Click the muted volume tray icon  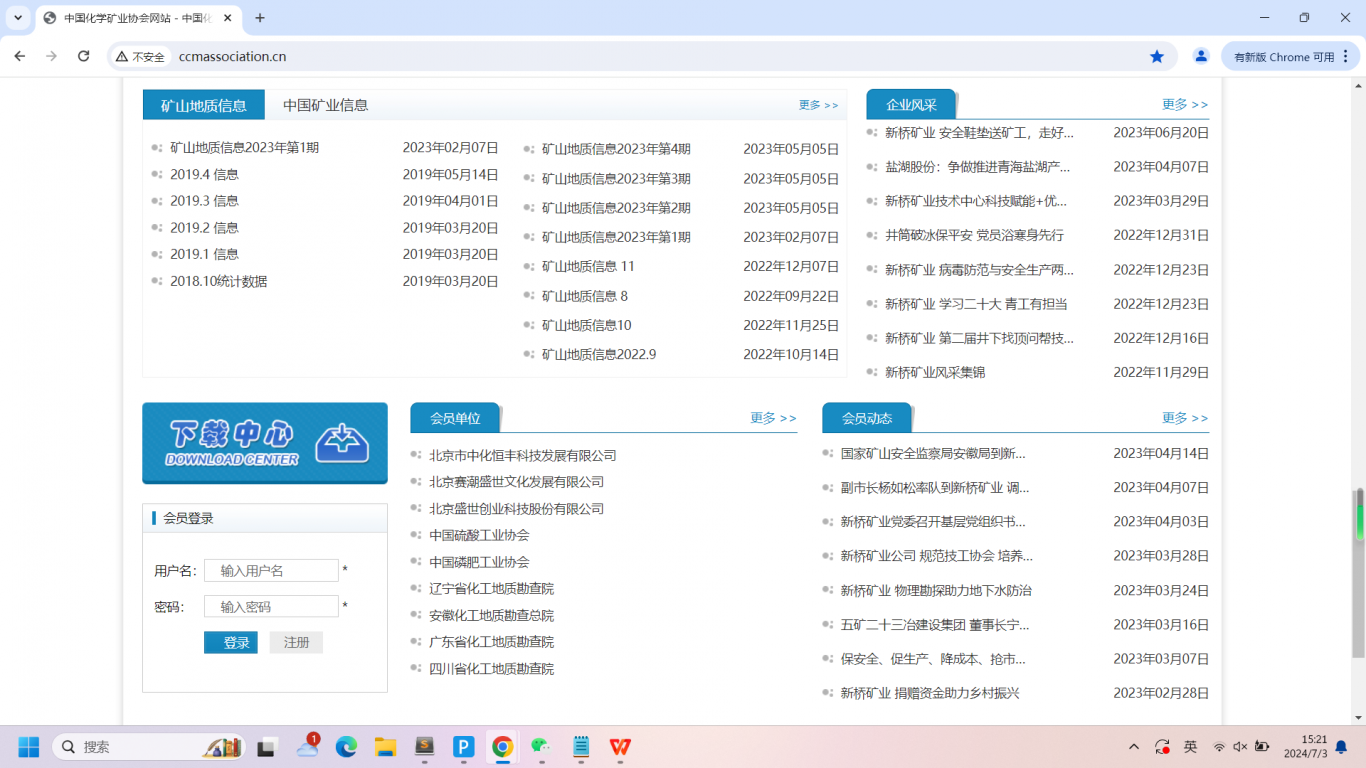[1240, 747]
